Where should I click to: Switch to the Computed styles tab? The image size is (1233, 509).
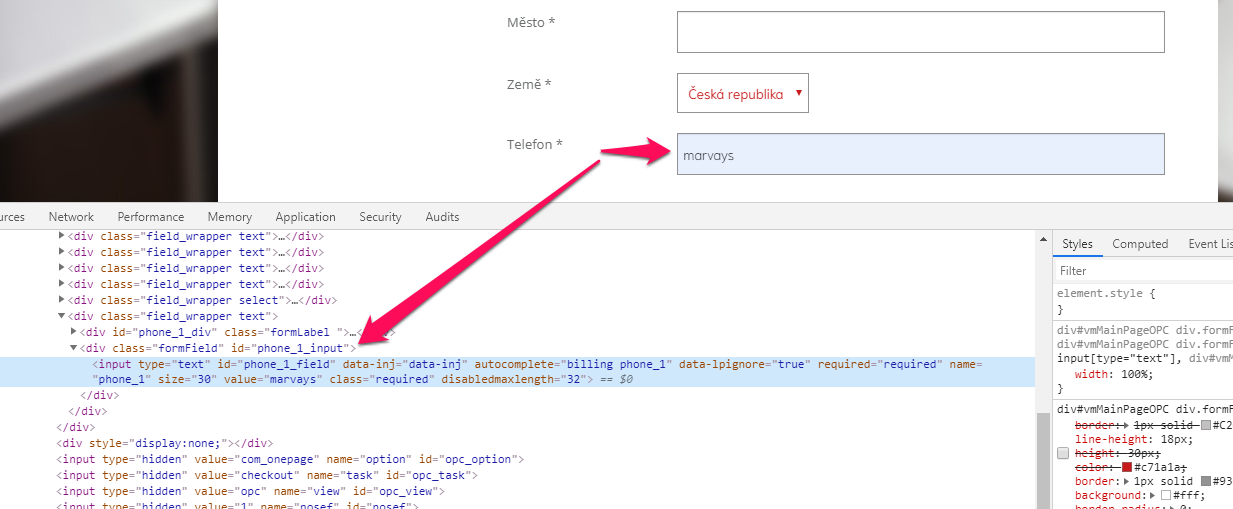tap(1140, 244)
